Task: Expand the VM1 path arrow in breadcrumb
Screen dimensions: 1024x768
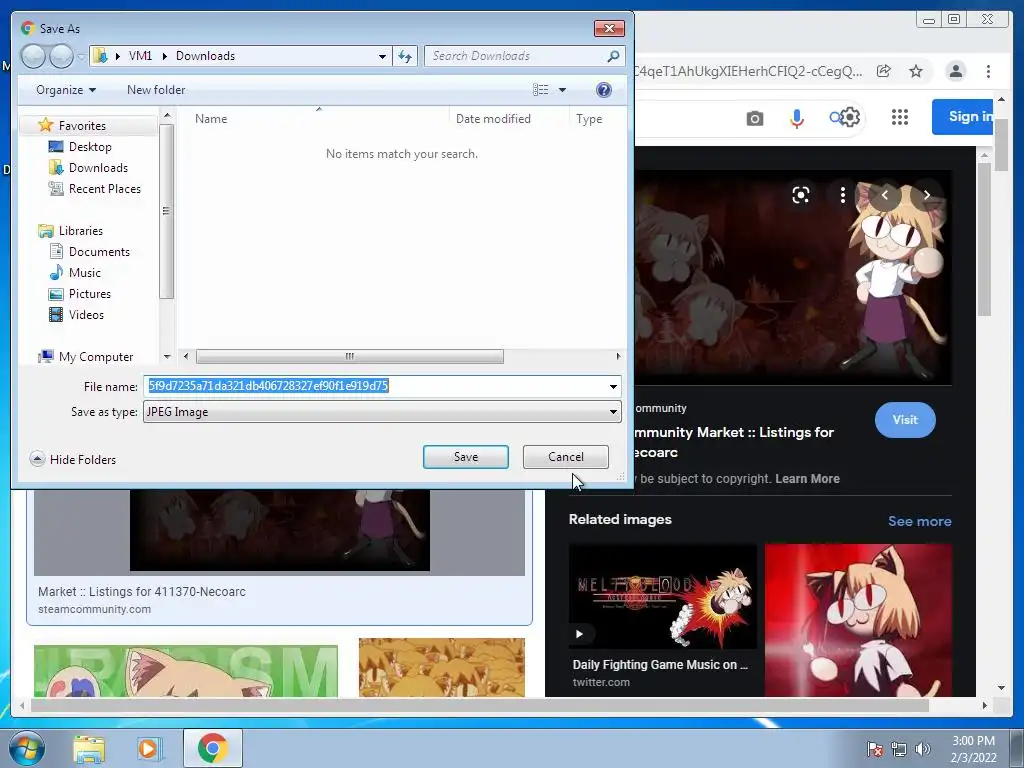Action: pos(163,56)
